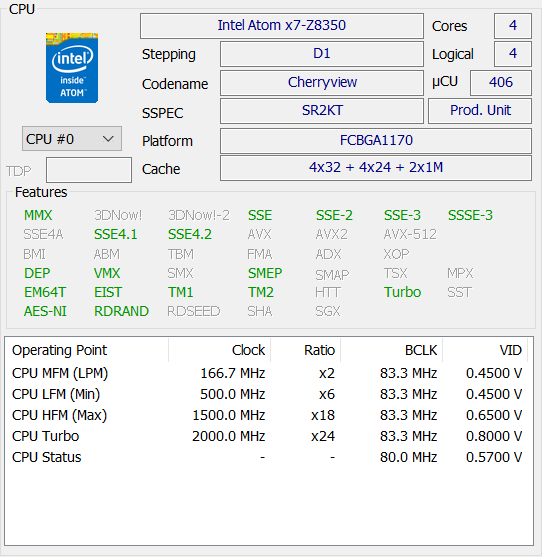Click the 0.8000 V VID value
542x557 pixels.
tap(494, 436)
